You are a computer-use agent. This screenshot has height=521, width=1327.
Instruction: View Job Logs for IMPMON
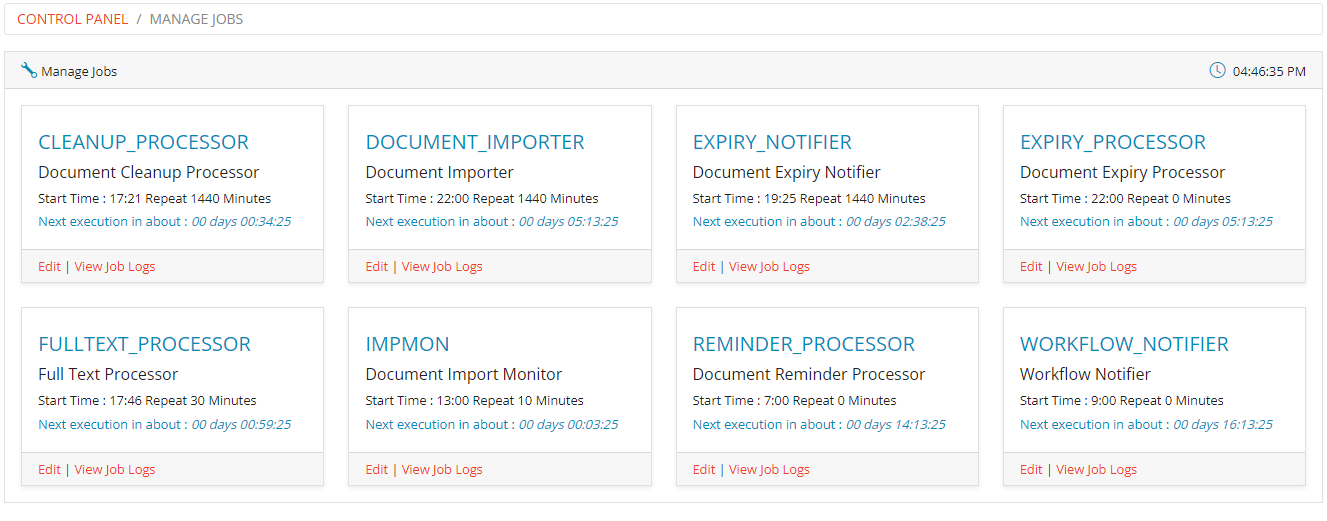coord(442,469)
